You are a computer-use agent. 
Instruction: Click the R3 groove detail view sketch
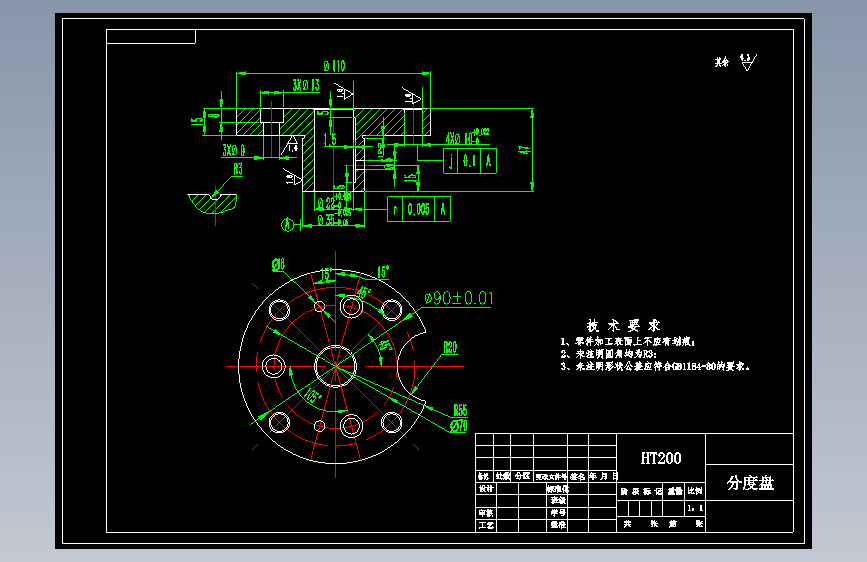point(213,202)
